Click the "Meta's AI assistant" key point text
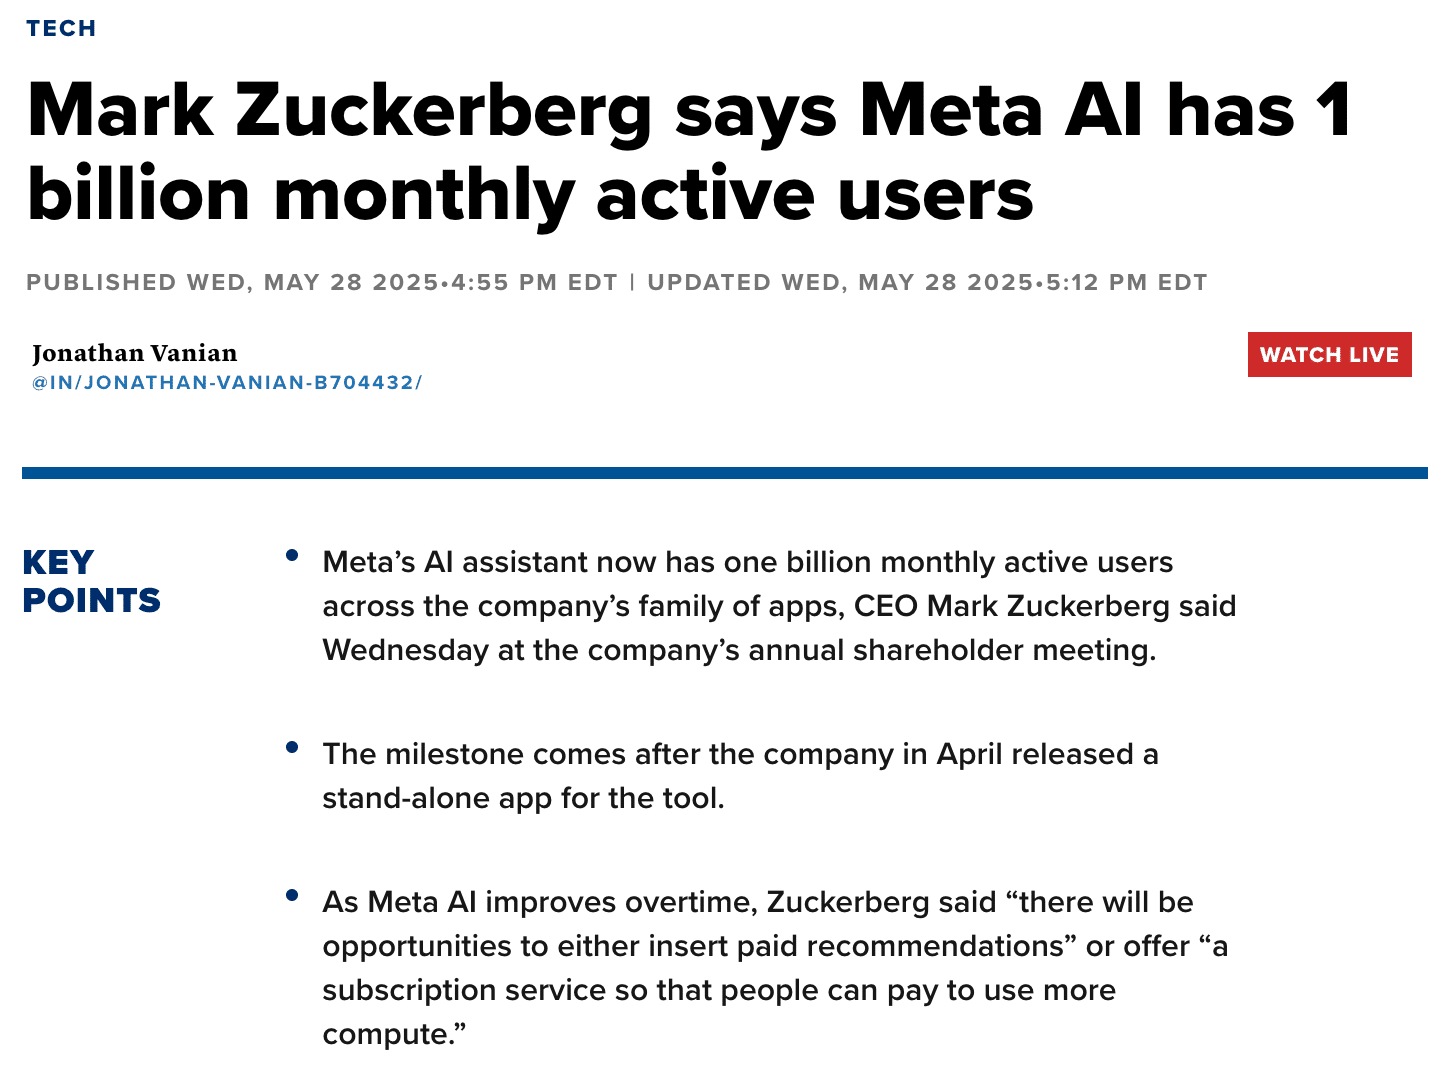Screen dimensions: 1456x1080 747,563
